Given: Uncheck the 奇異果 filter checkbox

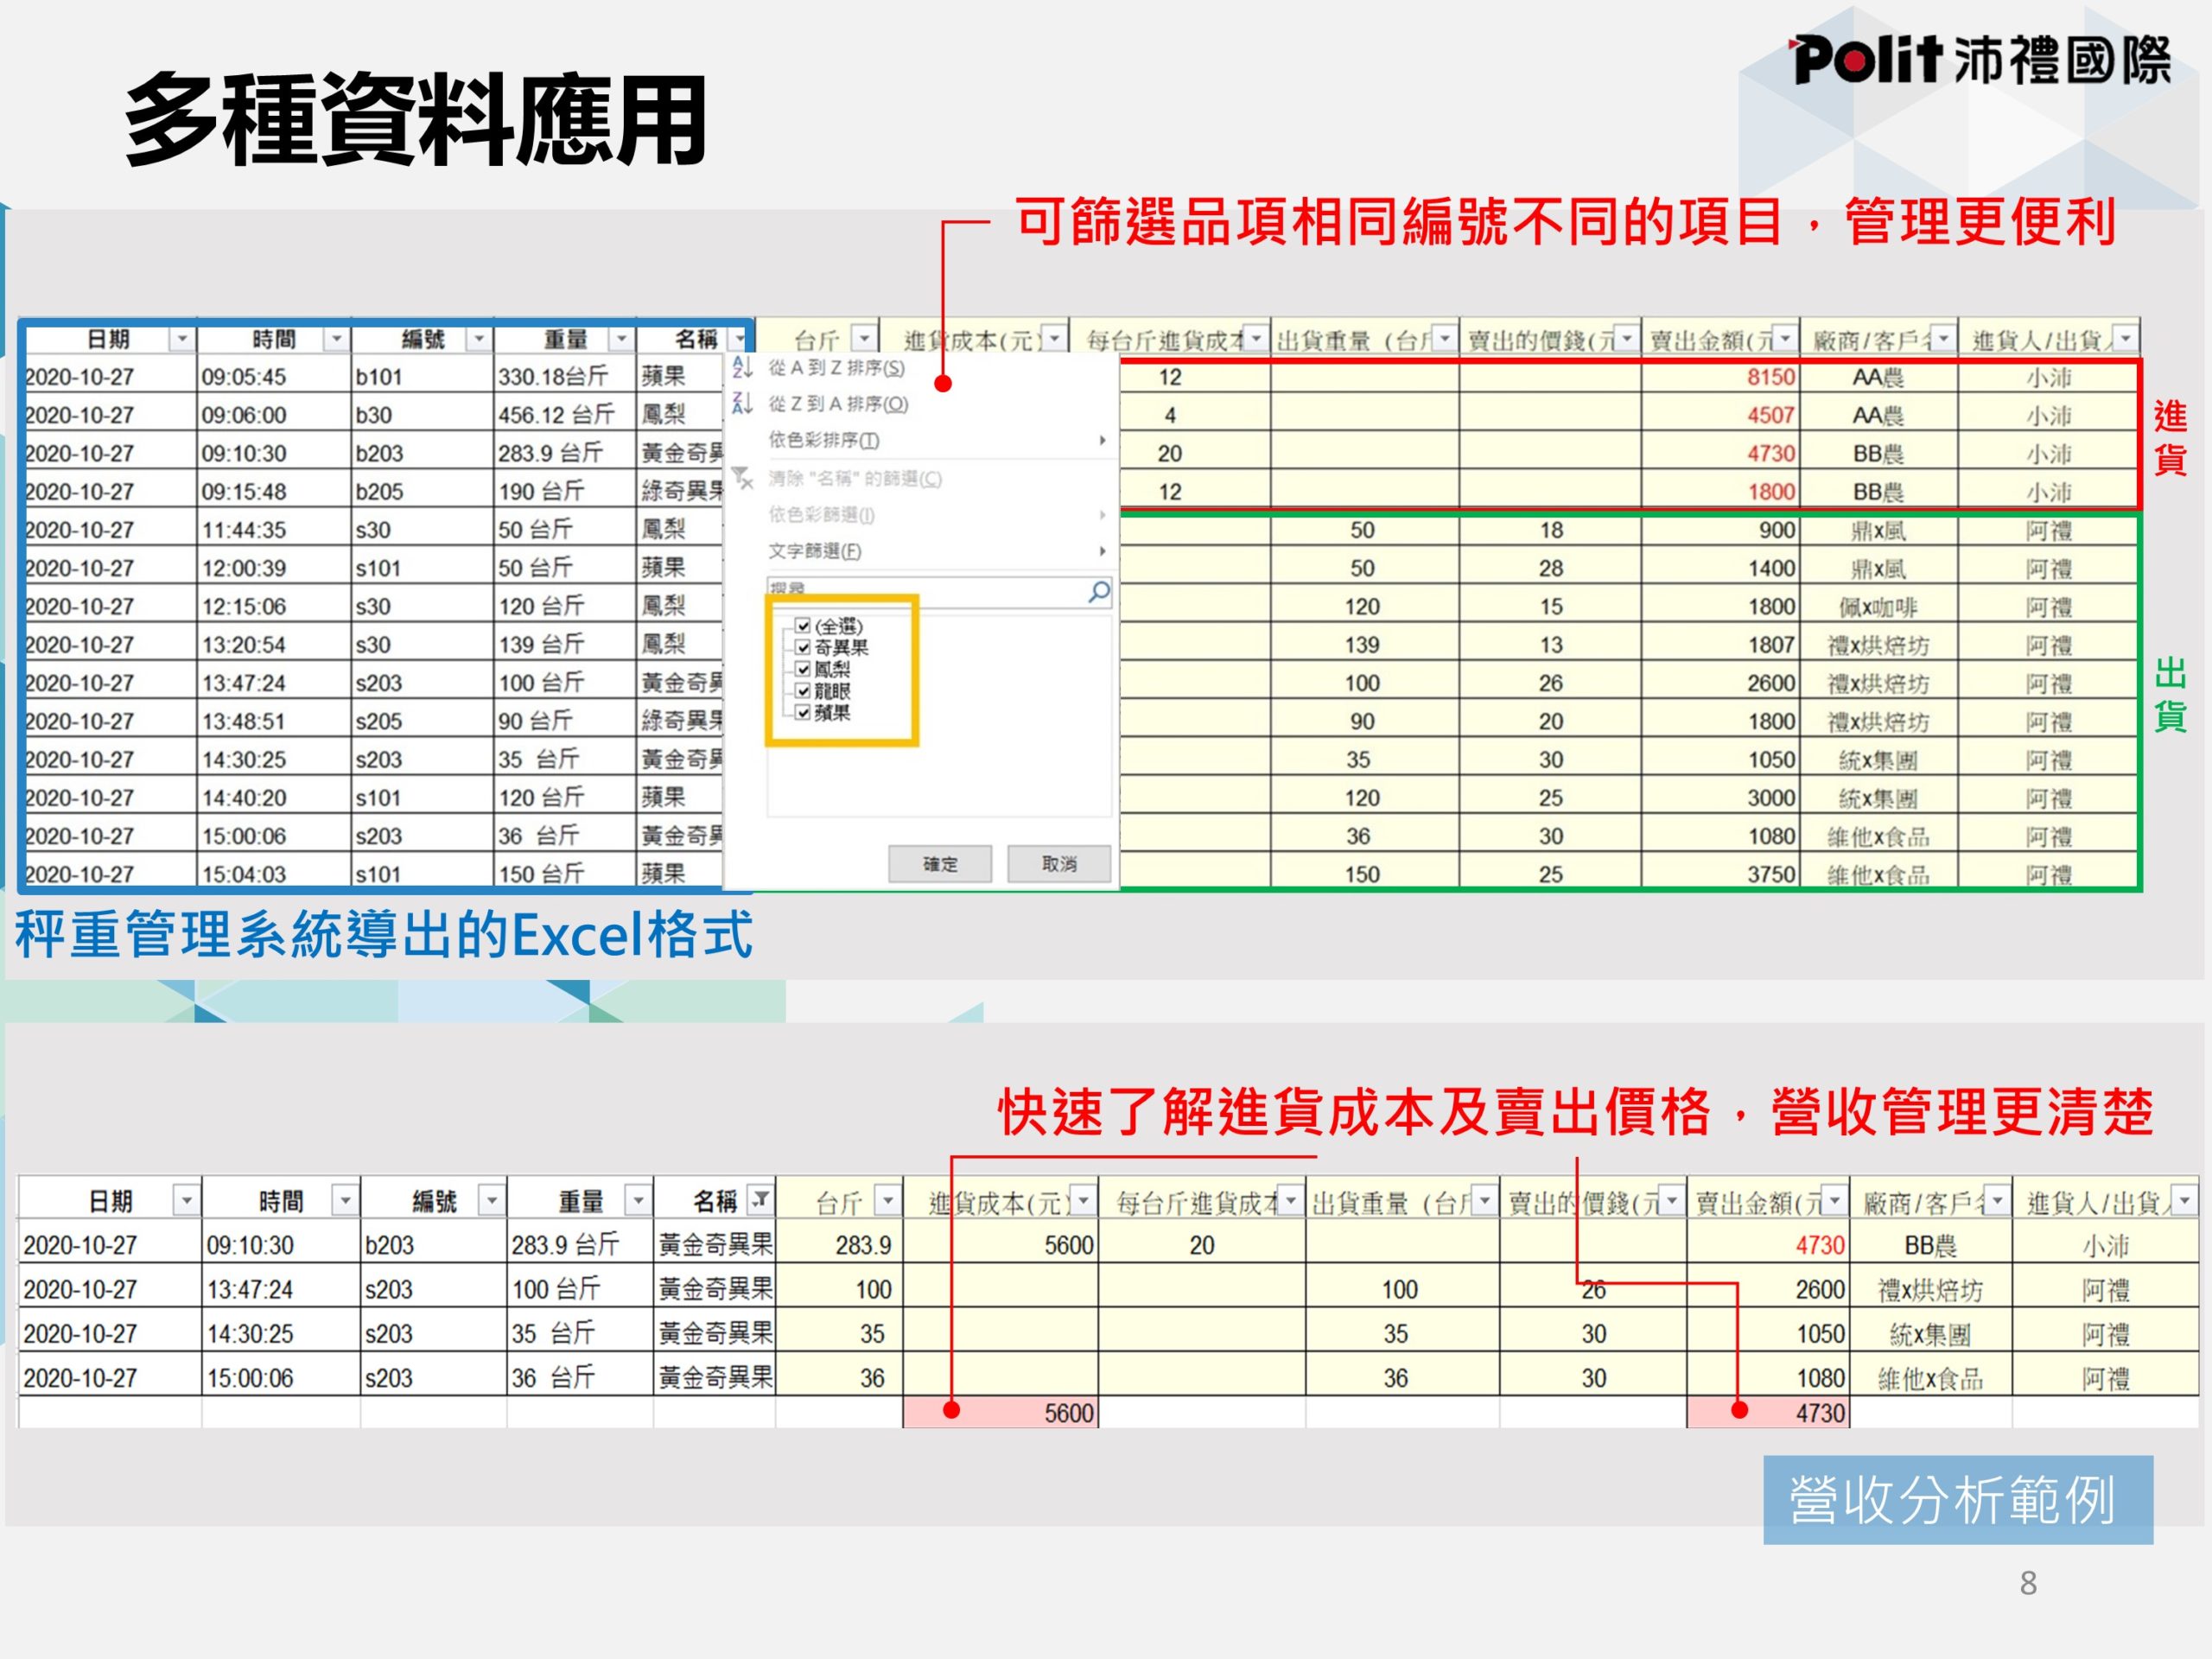Looking at the screenshot, I should [802, 647].
